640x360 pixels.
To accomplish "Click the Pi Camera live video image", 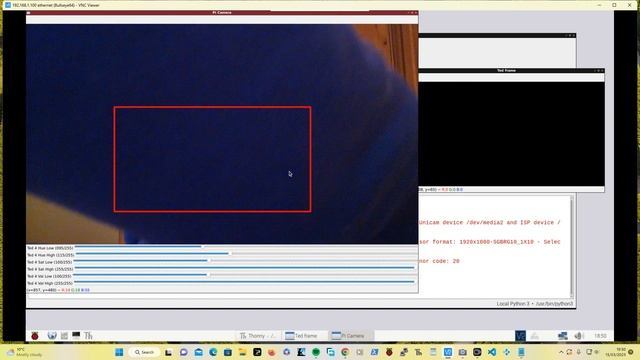I will [x=222, y=134].
